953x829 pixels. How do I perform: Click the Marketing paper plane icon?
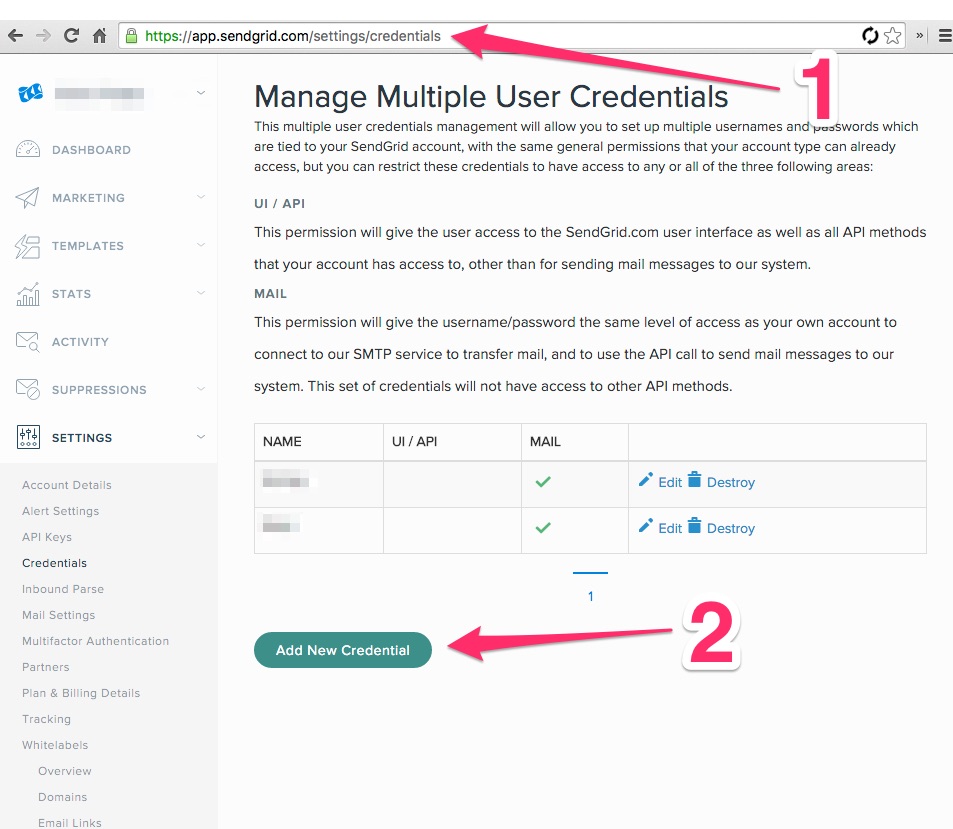coord(27,198)
